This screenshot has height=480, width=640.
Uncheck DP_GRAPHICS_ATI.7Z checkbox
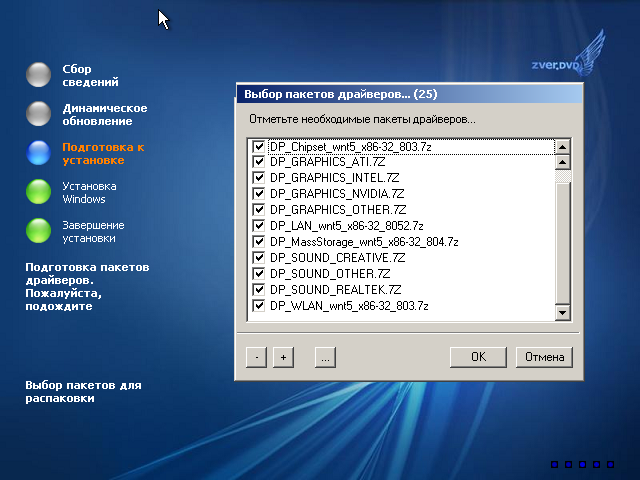click(x=258, y=162)
